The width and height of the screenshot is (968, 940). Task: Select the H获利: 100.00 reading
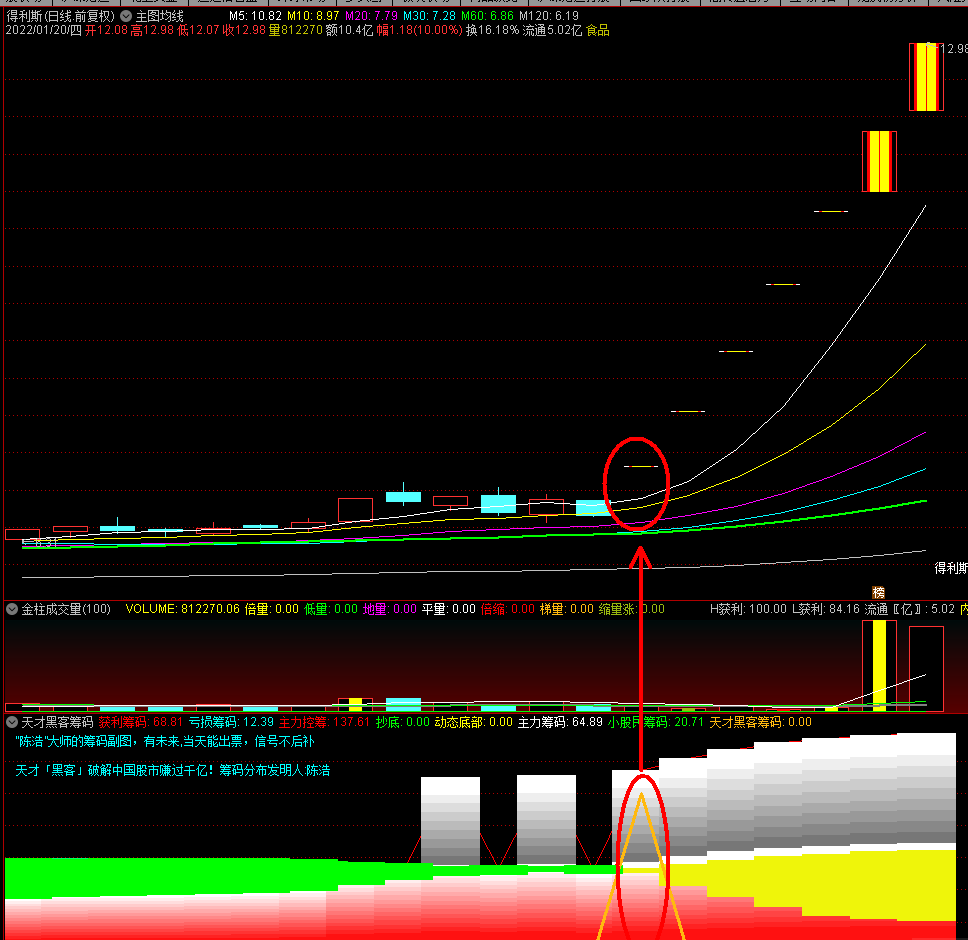(x=748, y=609)
